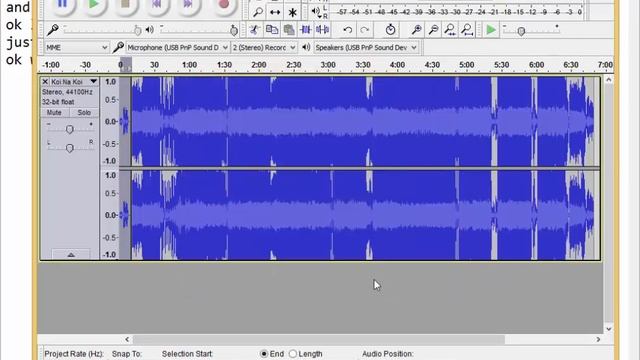Zoom out of the waveform
Viewport: 640px width, 360px height.
point(433,29)
